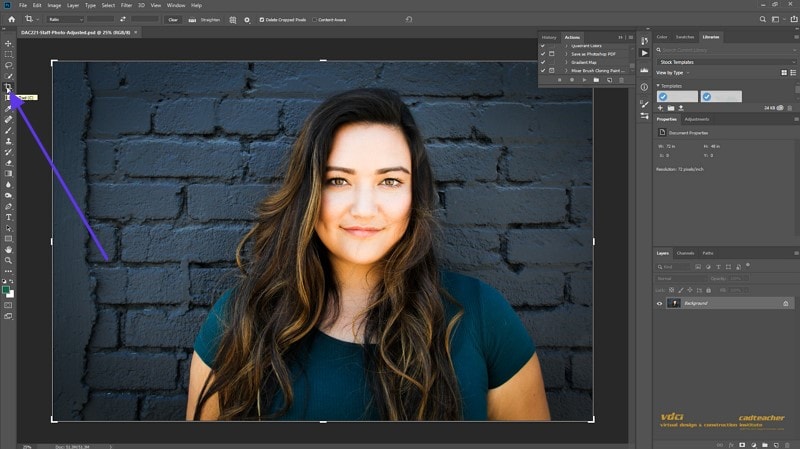Toggle dialog box for Save as Photoshop PDF
Screen dimensions: 800x449
[552, 54]
